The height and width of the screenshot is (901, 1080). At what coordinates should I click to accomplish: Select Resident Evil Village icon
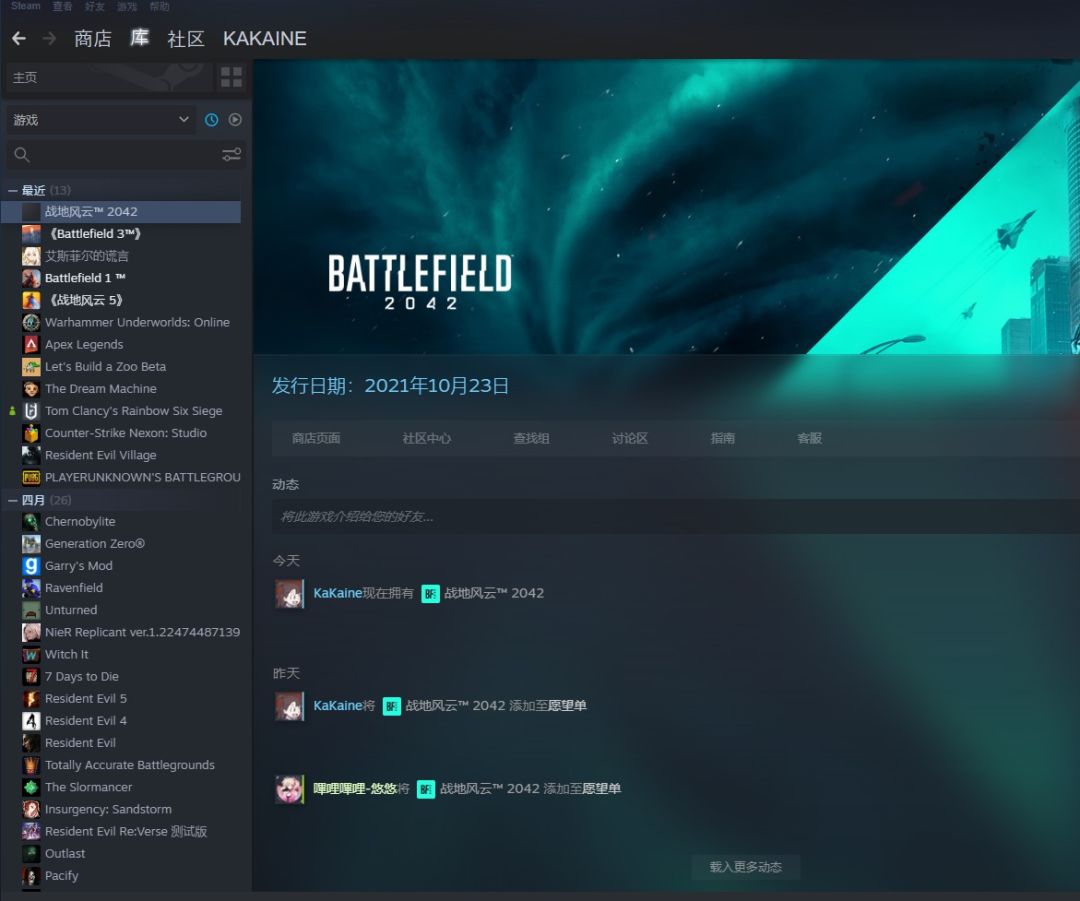click(x=31, y=455)
